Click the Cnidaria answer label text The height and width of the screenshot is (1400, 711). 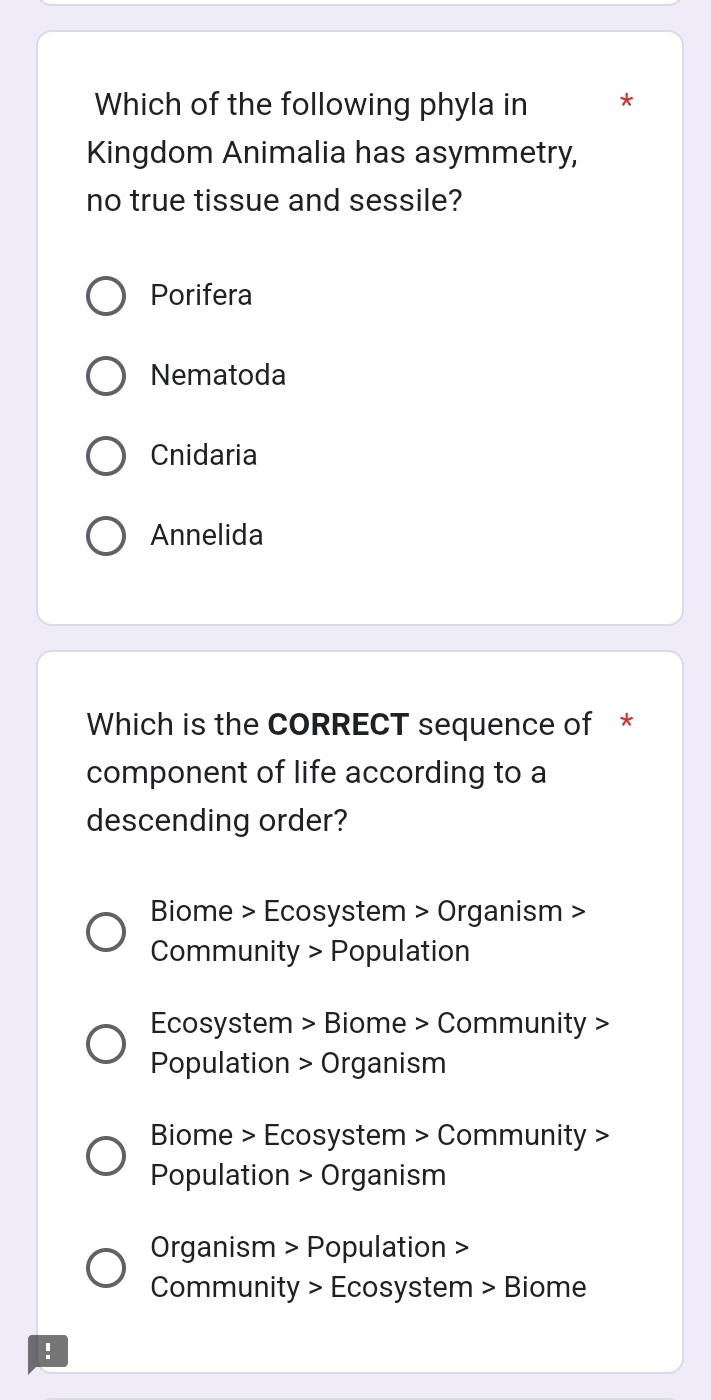coord(203,456)
